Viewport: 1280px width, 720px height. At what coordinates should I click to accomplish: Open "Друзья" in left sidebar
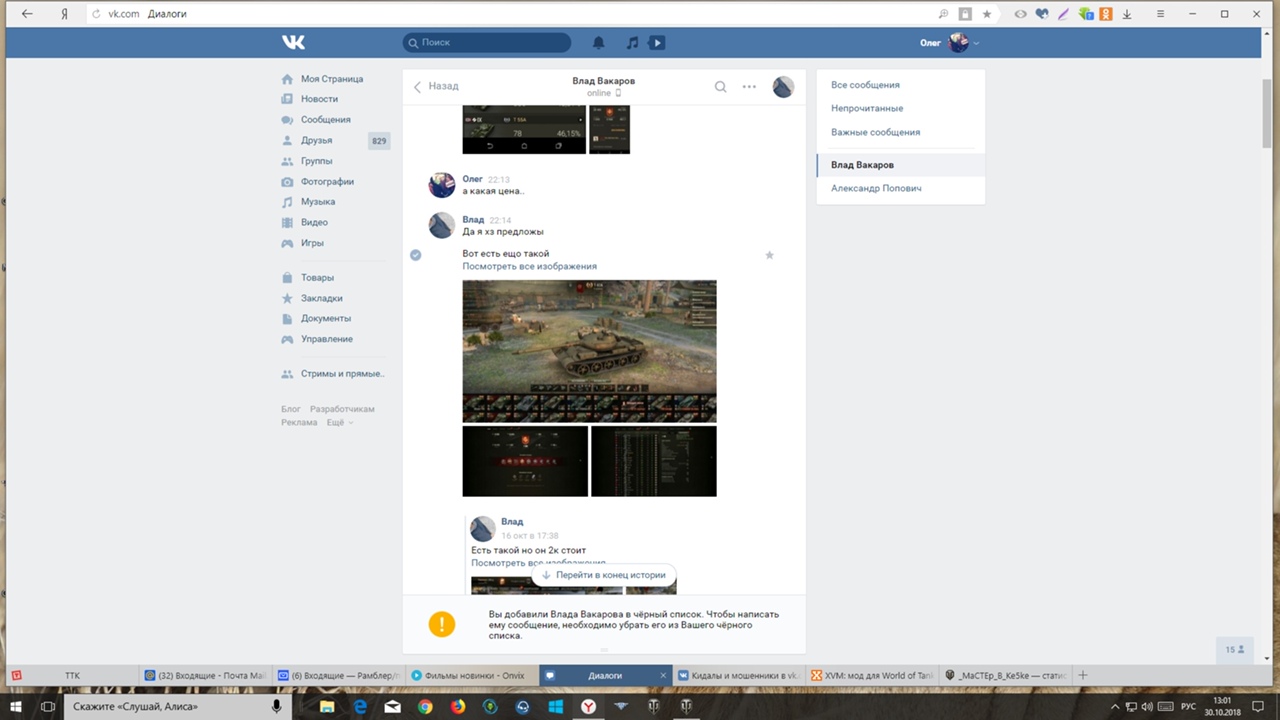[316, 141]
